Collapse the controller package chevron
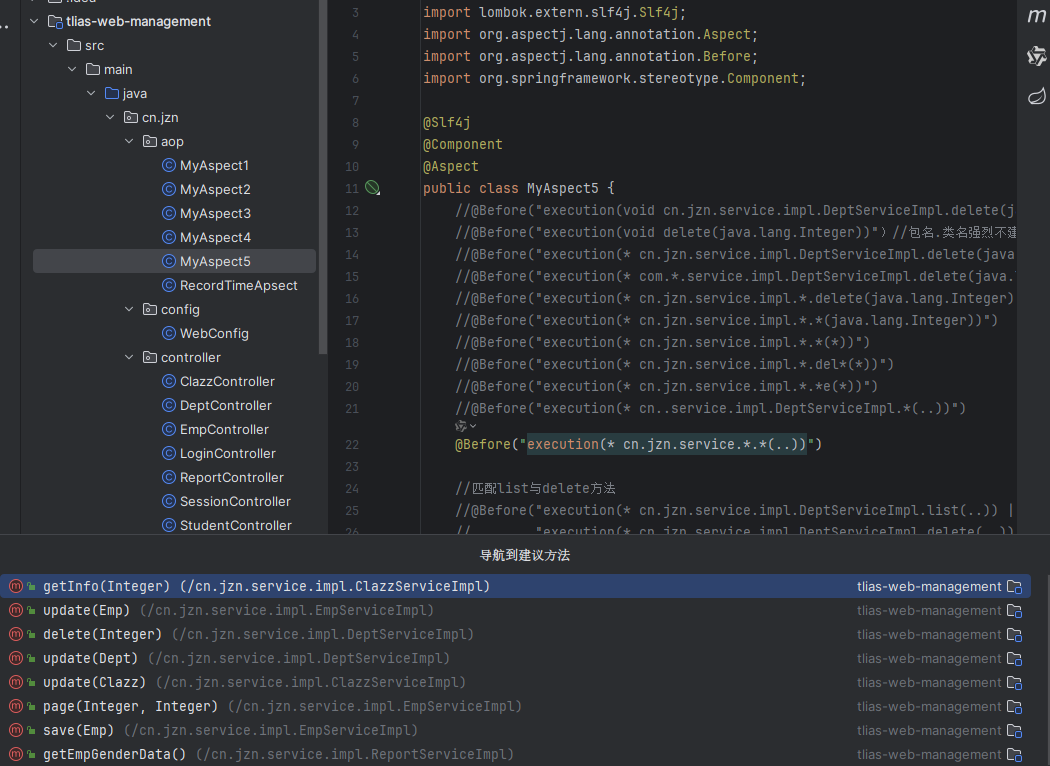Viewport: 1050px width, 766px height. tap(129, 358)
